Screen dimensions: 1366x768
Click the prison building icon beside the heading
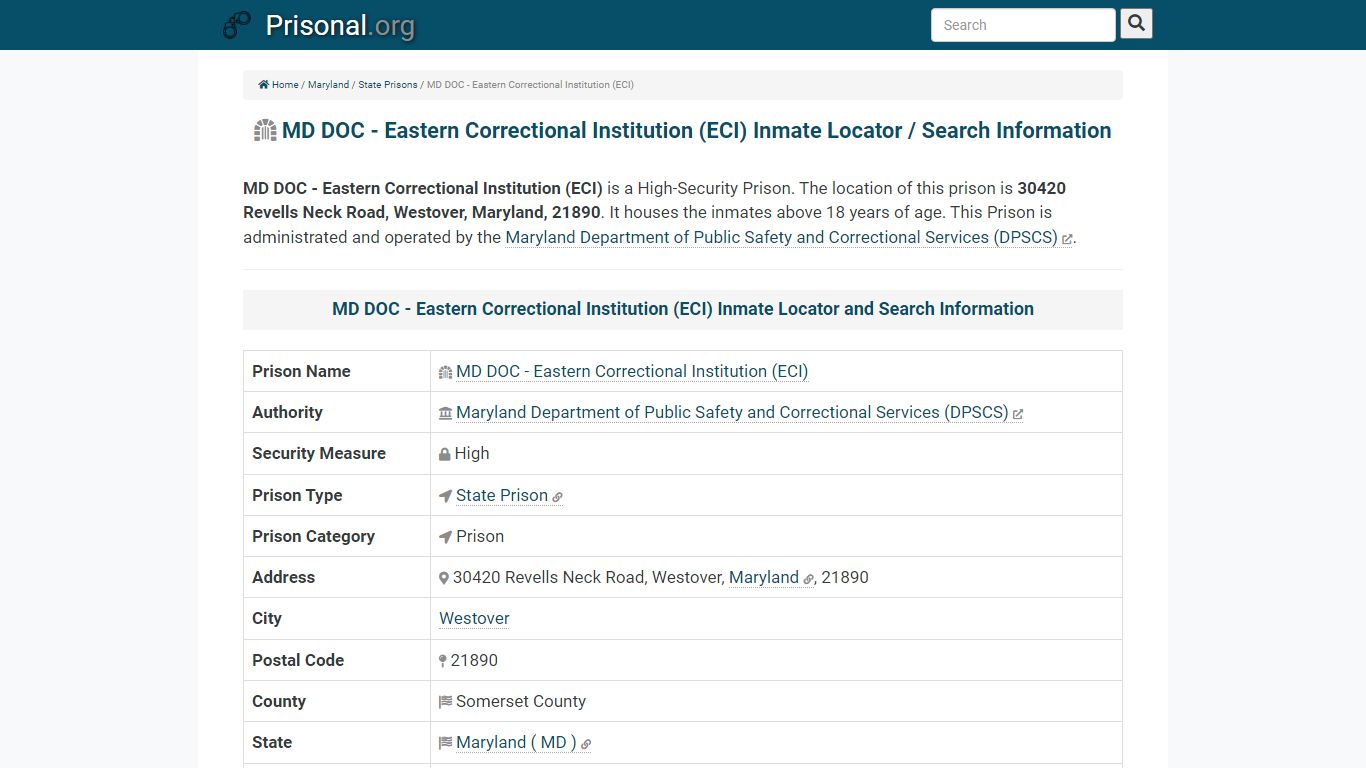tap(265, 130)
